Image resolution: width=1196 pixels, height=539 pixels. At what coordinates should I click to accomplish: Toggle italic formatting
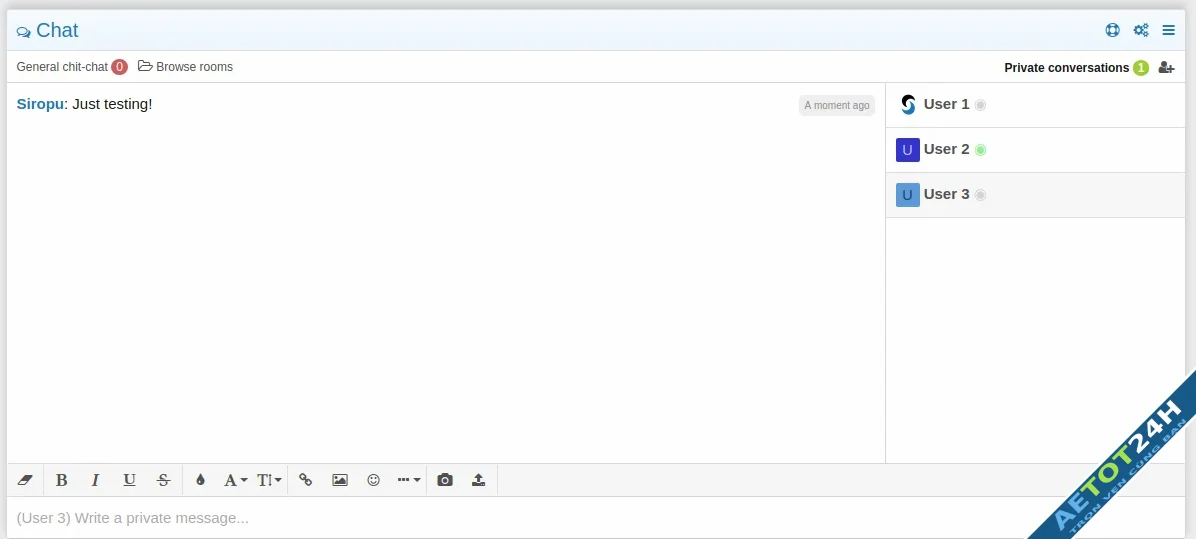tap(96, 480)
